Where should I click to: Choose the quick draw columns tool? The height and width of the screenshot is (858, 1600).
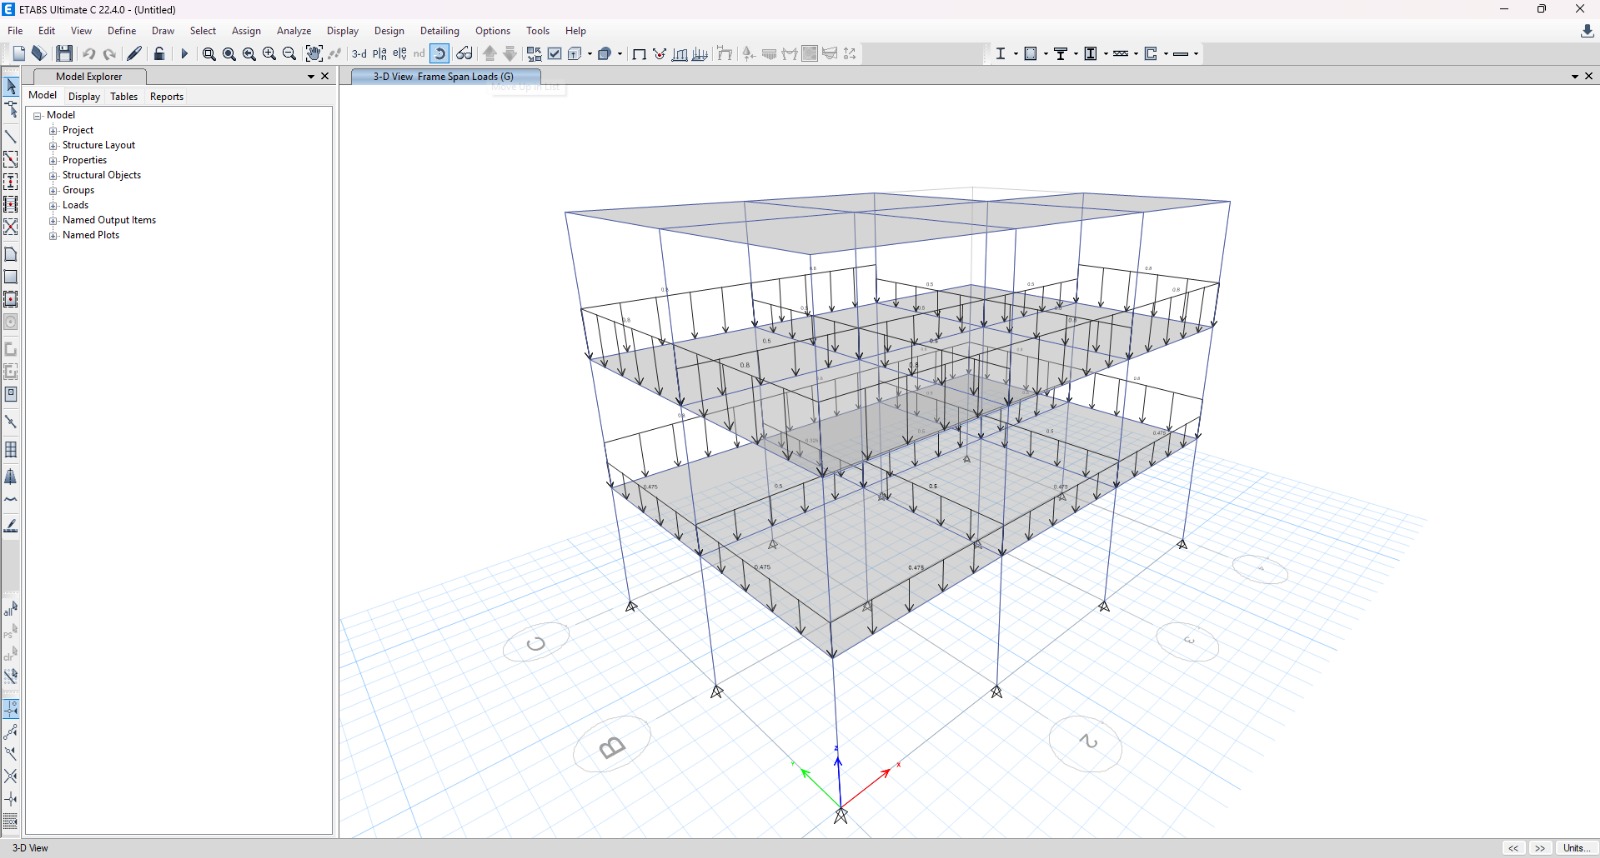(x=11, y=182)
